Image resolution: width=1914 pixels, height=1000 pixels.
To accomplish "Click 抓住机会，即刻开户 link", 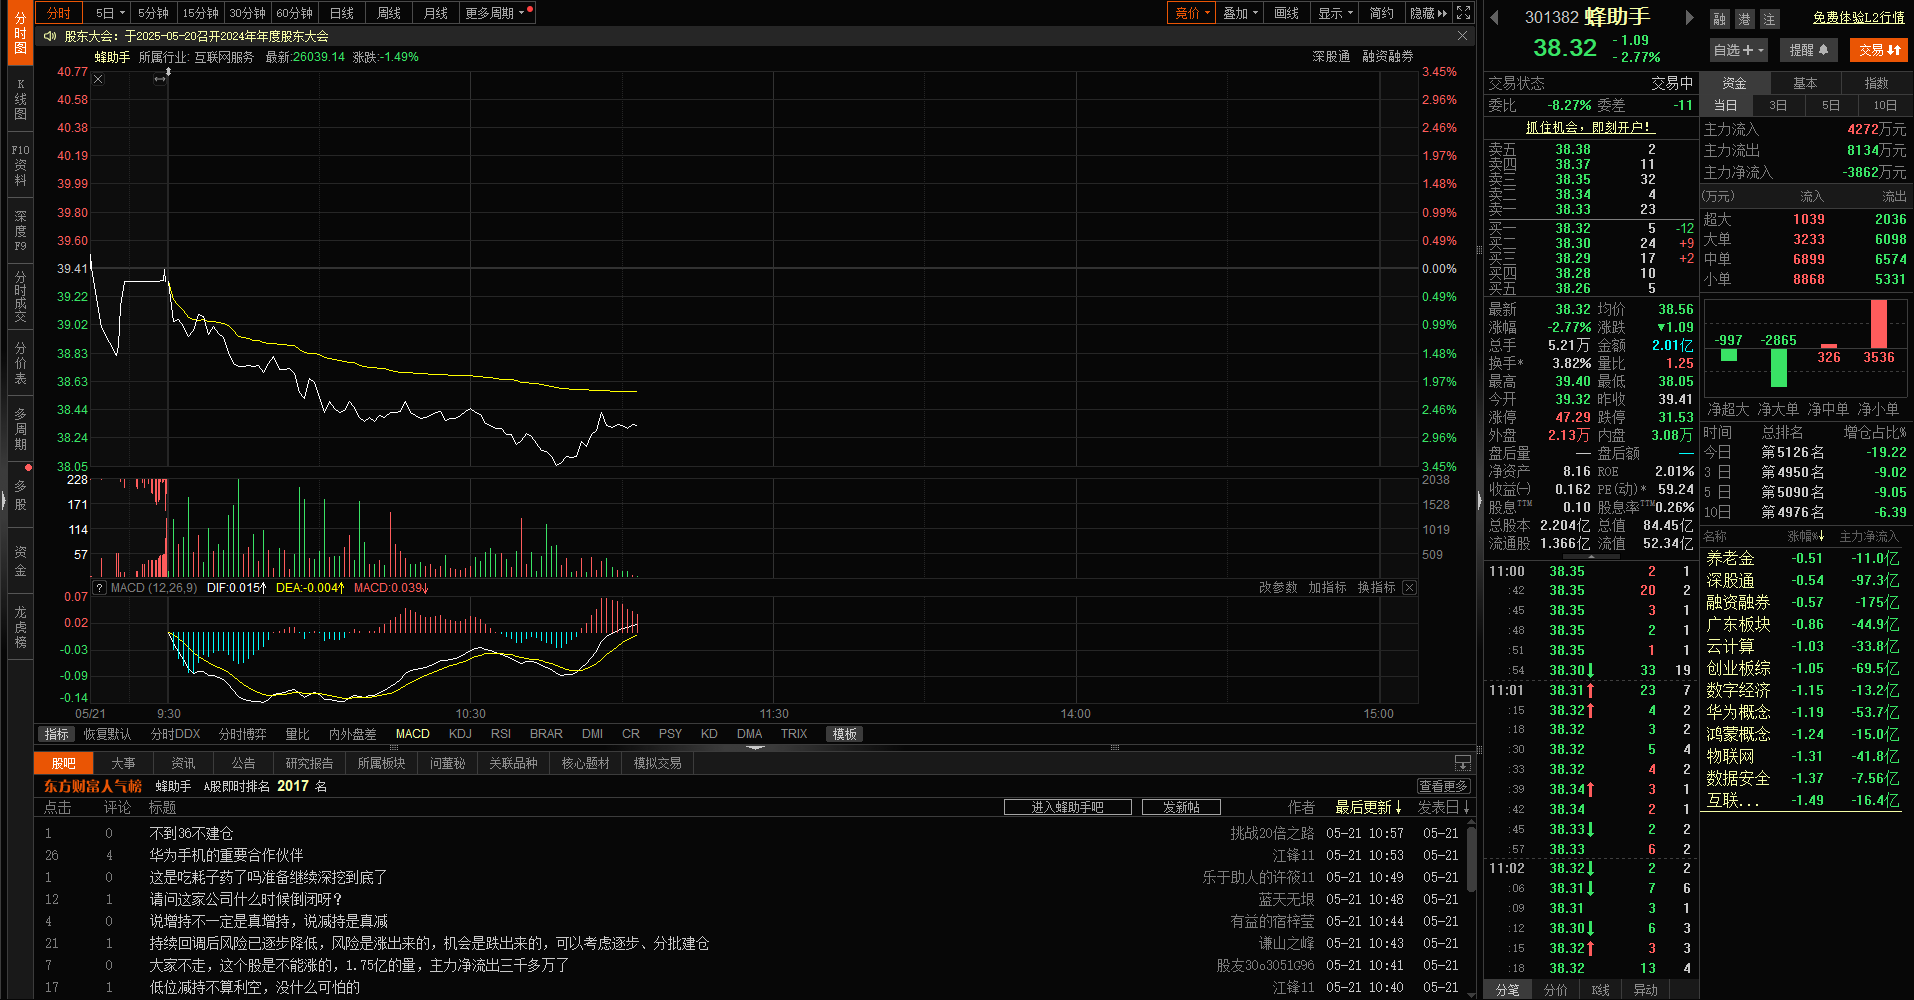I will pos(1589,127).
